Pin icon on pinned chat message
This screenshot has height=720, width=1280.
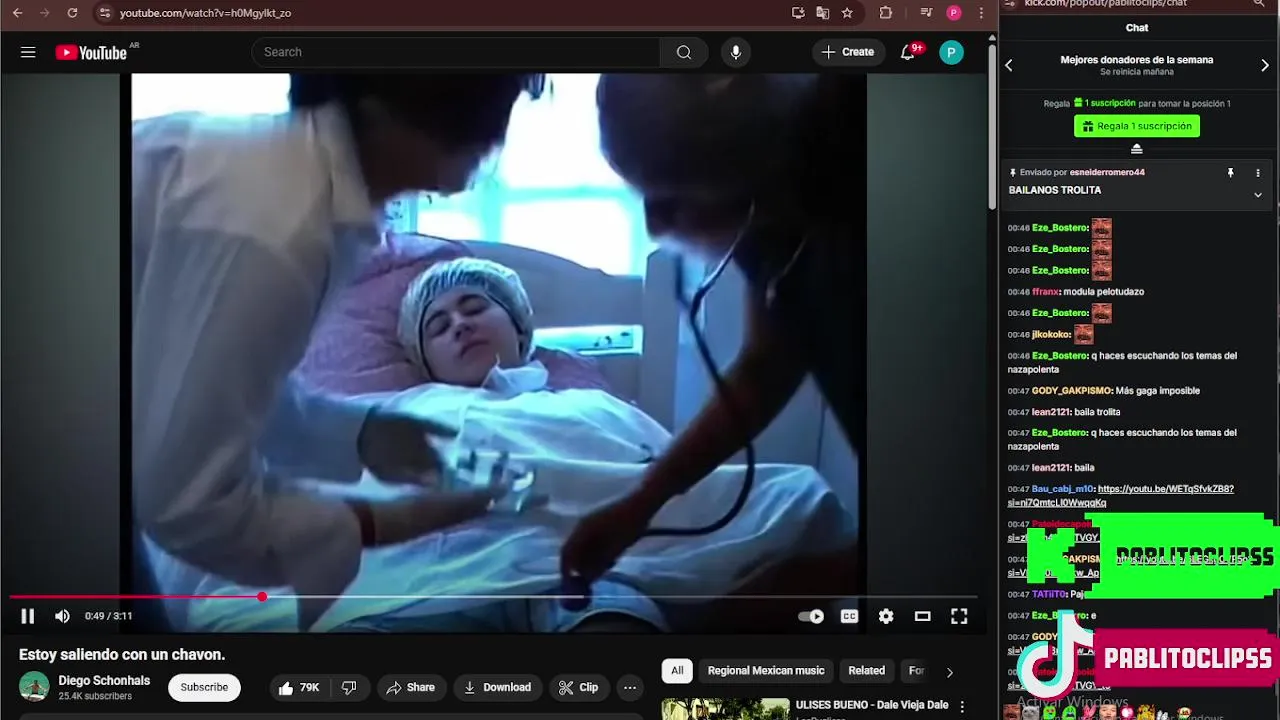point(1231,173)
